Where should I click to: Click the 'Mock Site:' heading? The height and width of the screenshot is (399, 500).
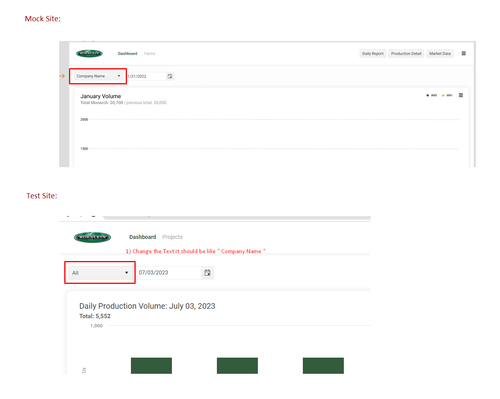point(43,19)
